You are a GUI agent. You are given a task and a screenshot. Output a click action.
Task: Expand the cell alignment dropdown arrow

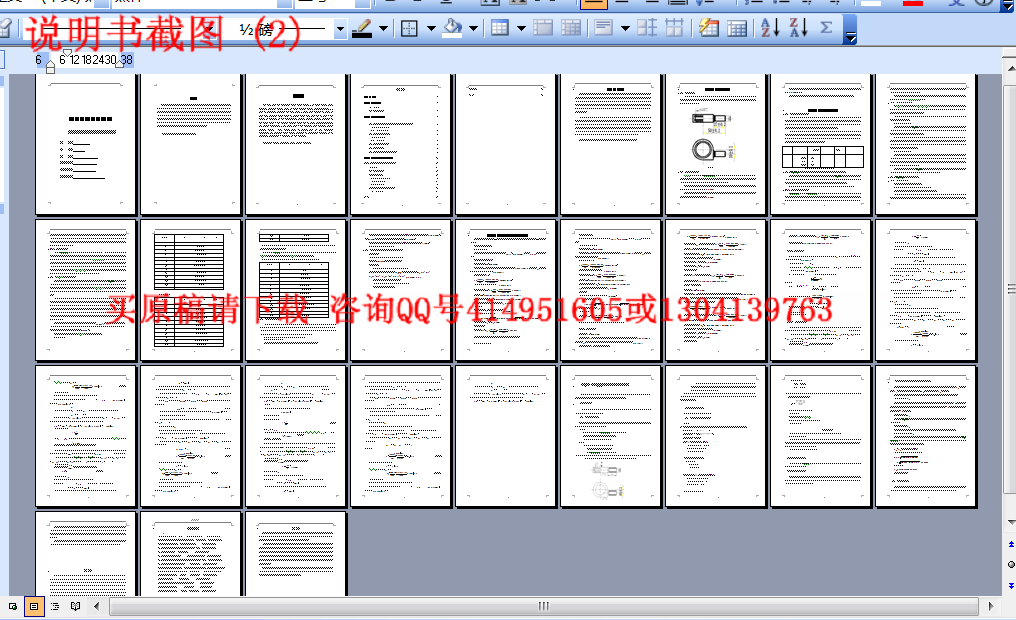tap(625, 29)
